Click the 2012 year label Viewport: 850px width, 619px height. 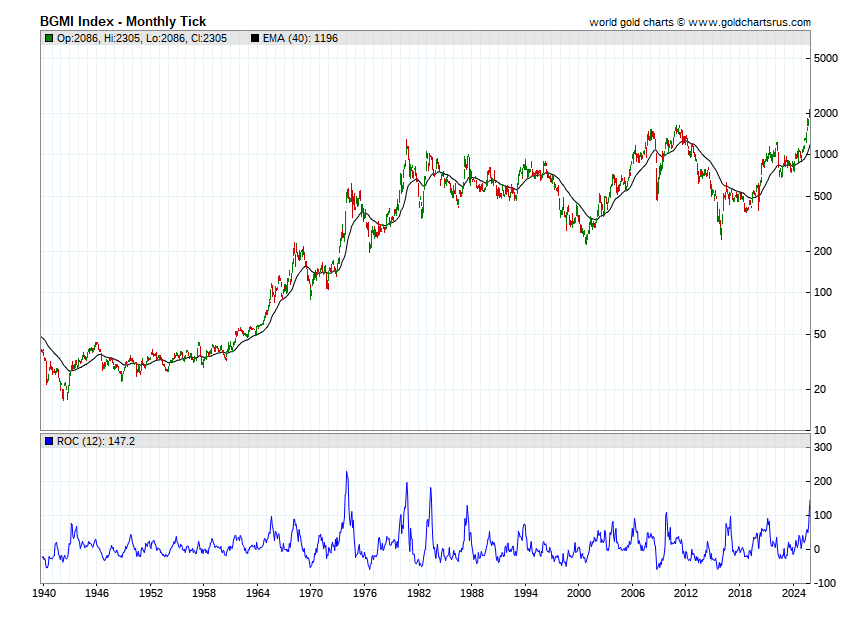pyautogui.click(x=686, y=593)
